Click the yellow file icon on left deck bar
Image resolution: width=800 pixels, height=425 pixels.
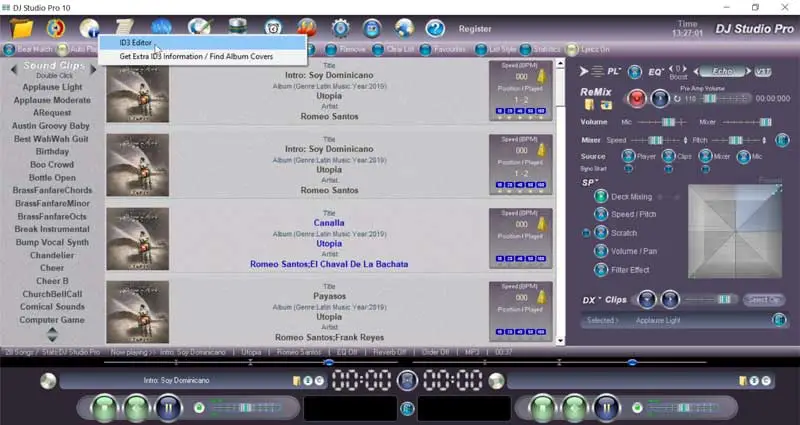point(297,381)
